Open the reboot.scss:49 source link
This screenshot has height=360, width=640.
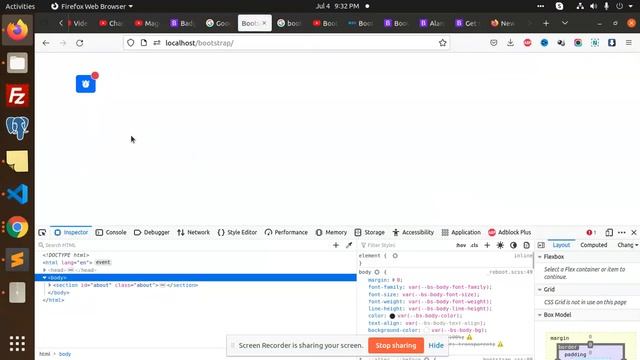point(511,272)
